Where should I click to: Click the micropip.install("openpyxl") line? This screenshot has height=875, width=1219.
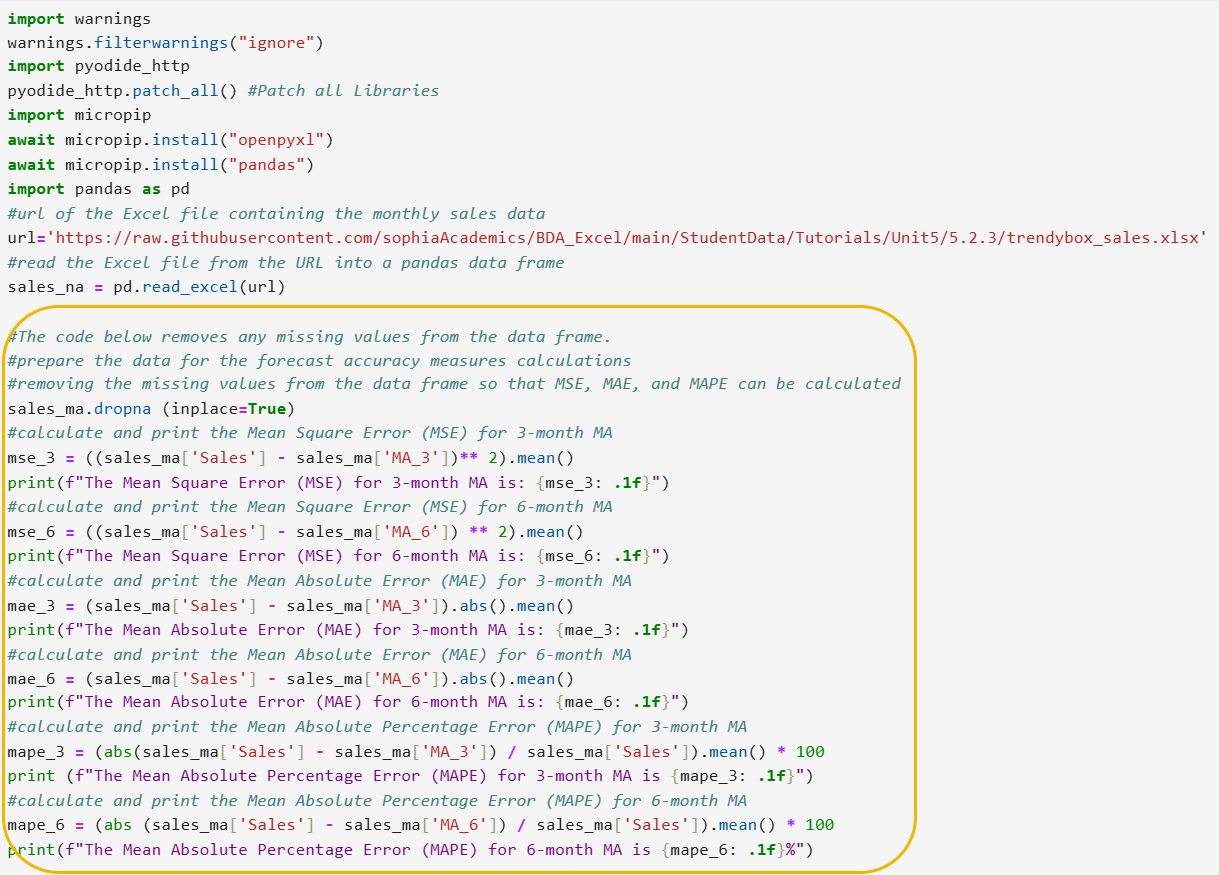click(170, 139)
